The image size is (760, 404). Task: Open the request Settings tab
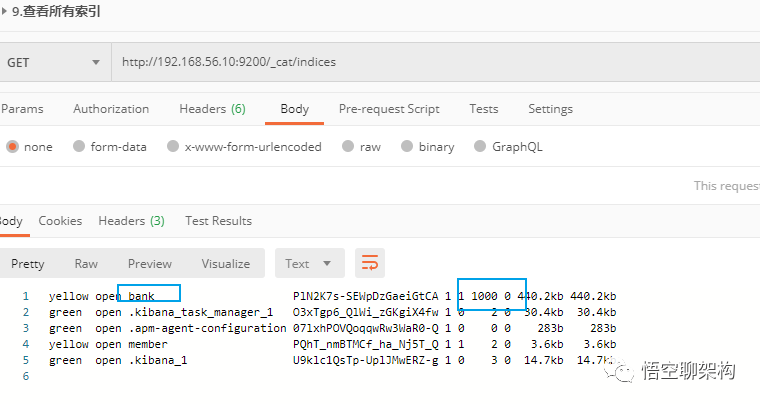550,108
